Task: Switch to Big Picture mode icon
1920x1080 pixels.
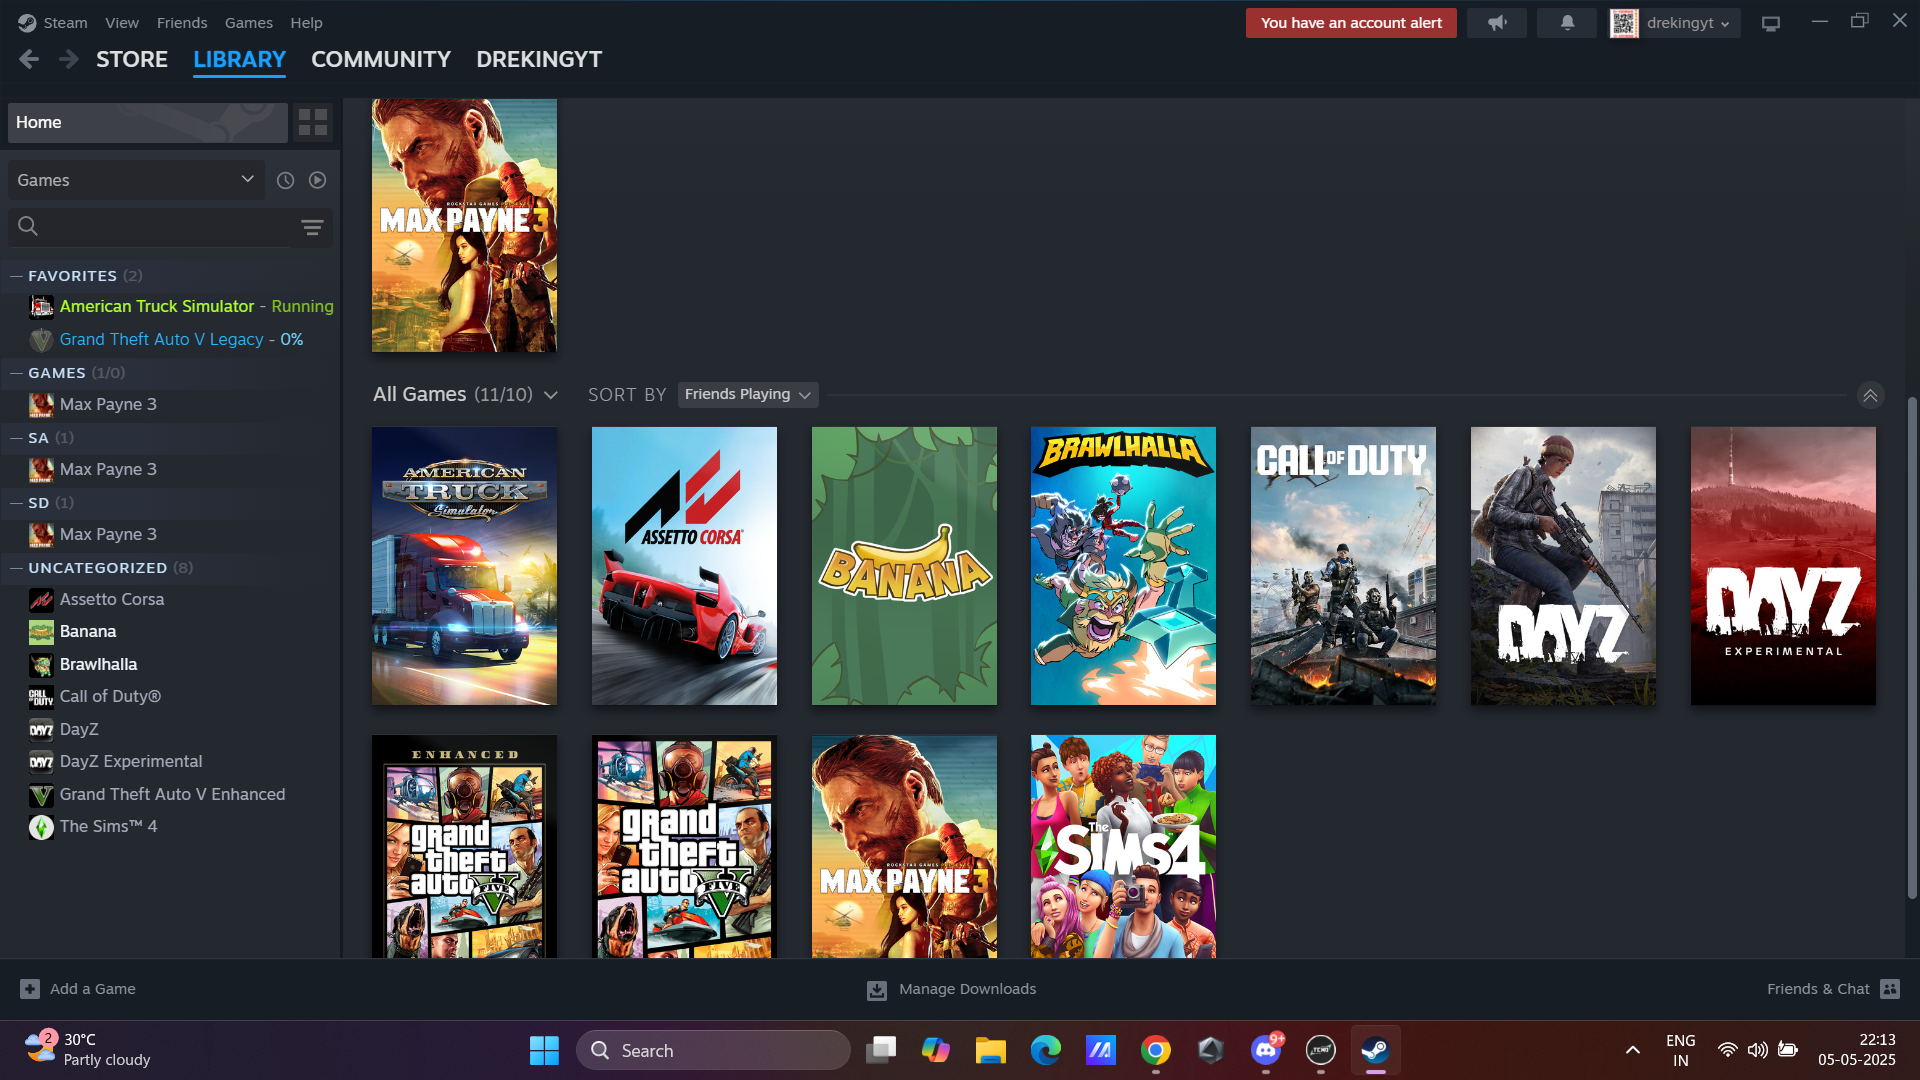Action: (x=1771, y=23)
